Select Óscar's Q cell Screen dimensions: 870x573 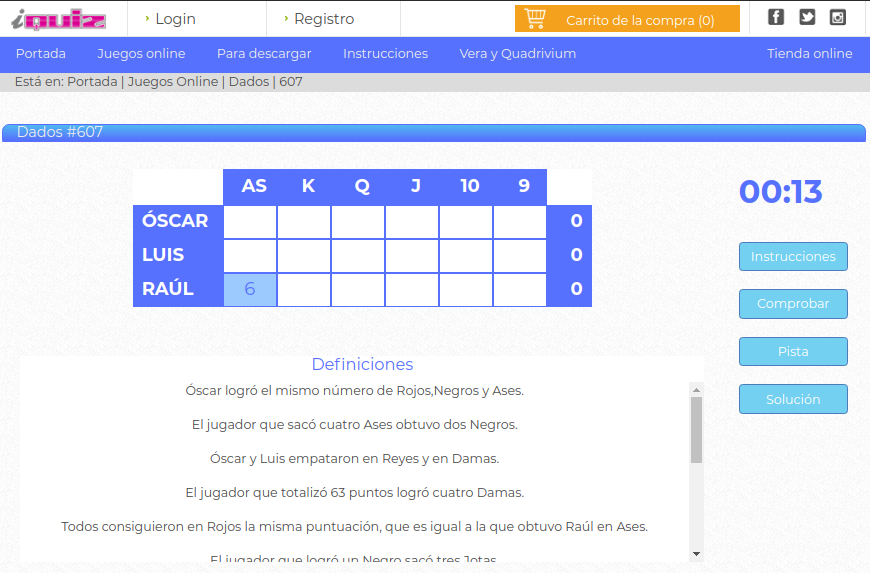pyautogui.click(x=358, y=222)
